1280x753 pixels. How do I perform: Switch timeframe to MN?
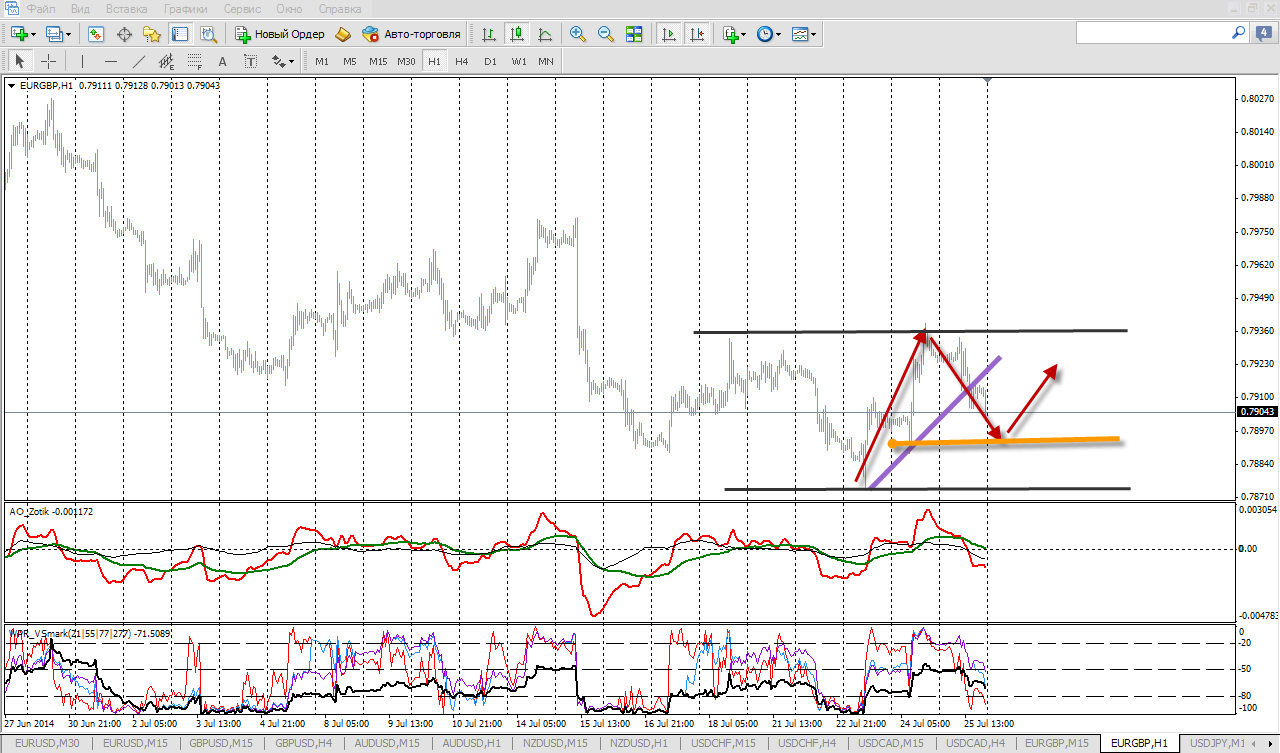coord(546,61)
